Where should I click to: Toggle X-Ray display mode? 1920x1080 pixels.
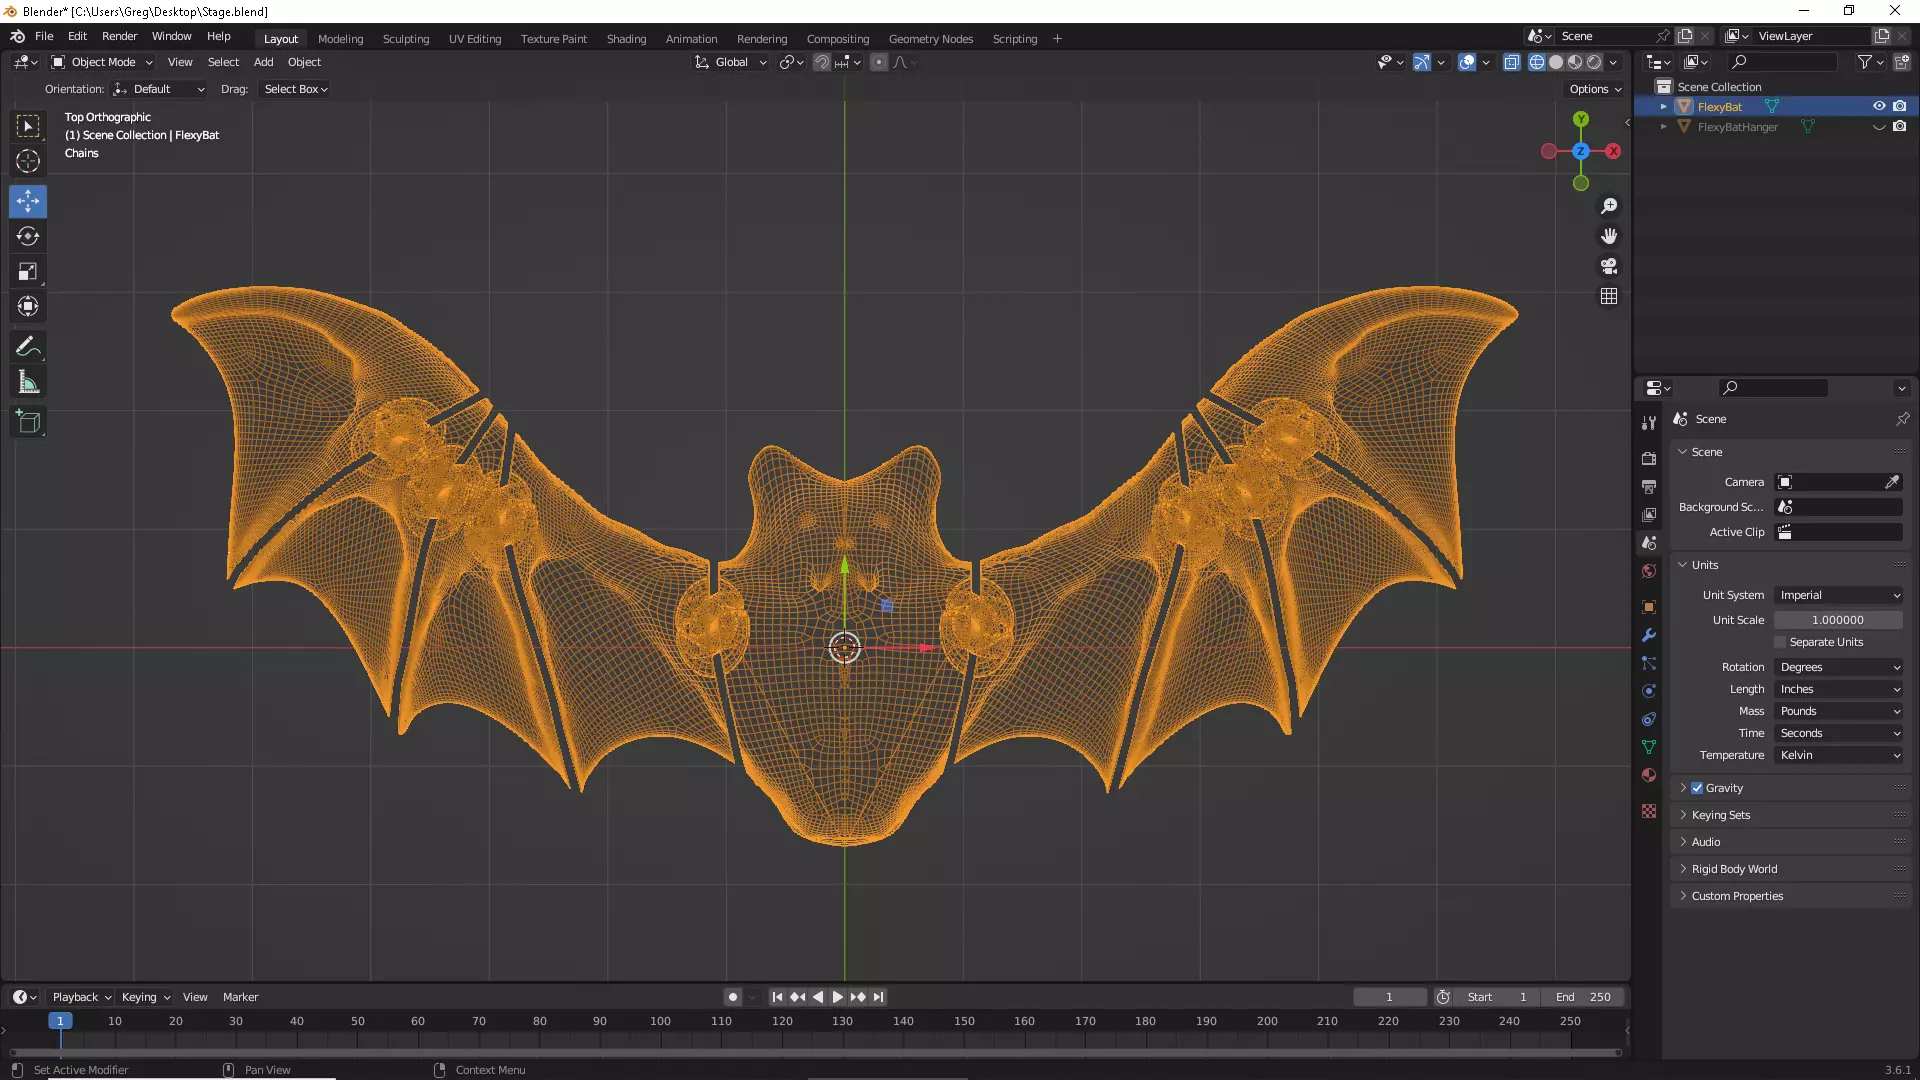tap(1512, 62)
